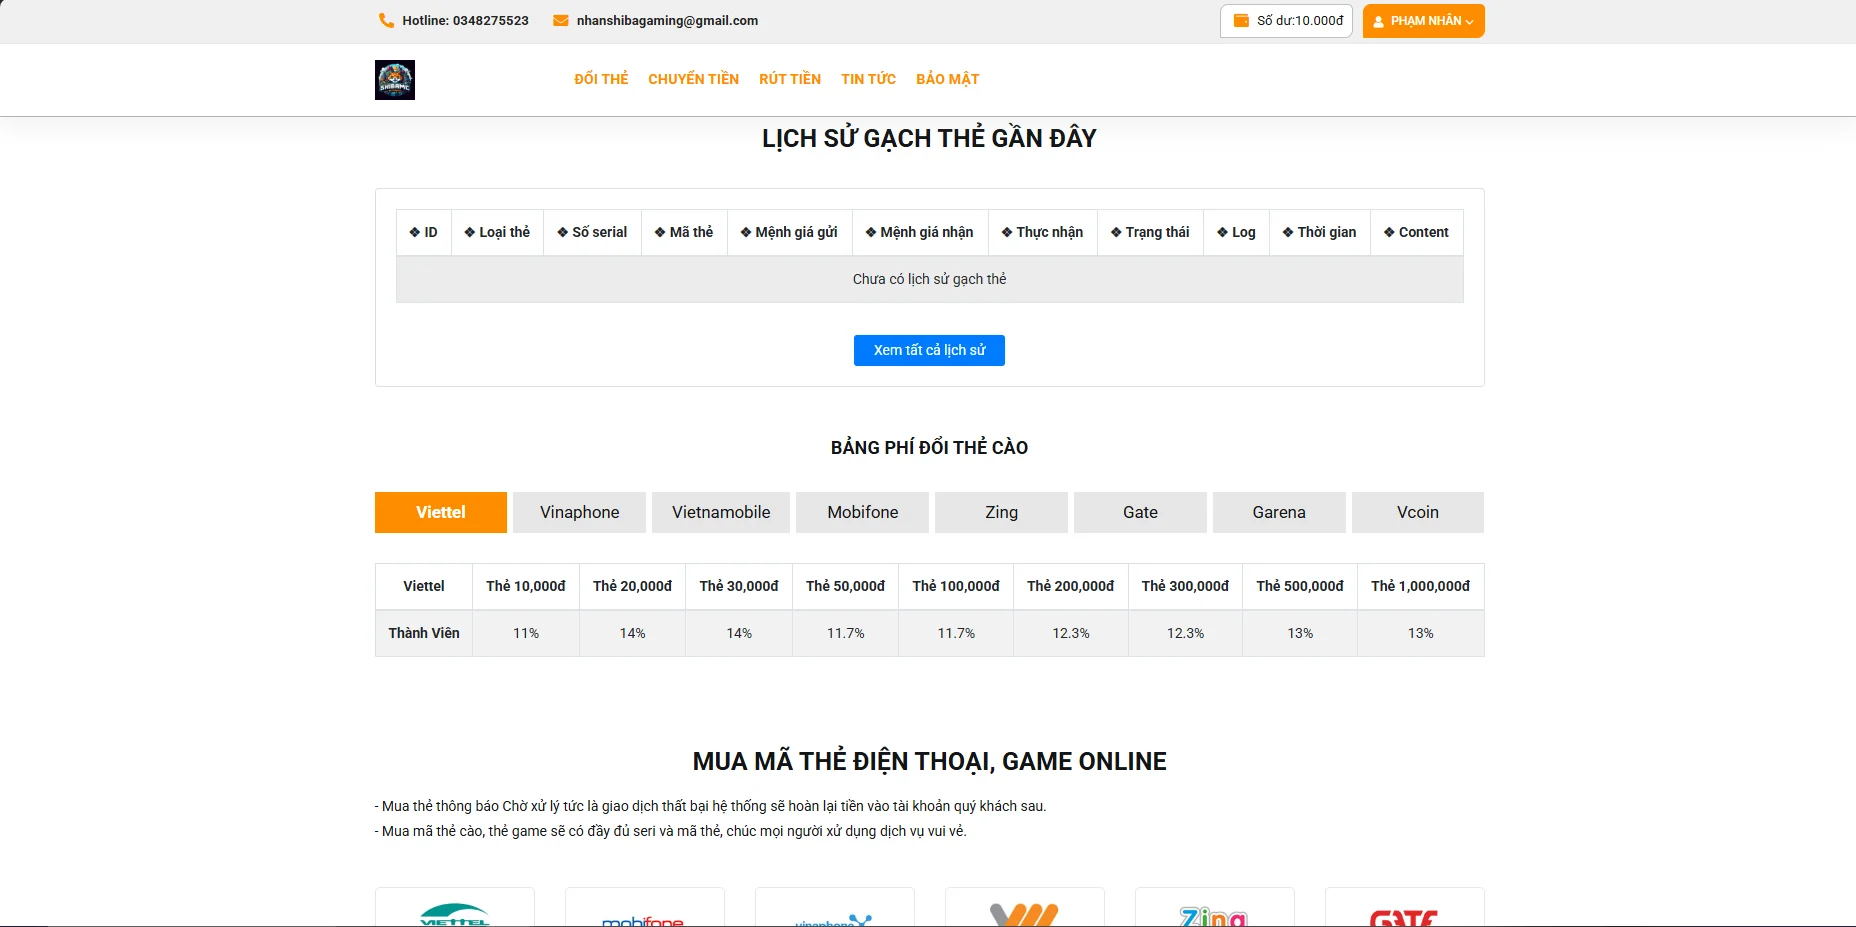Select the Viettel card logo thumbnail
This screenshot has width=1856, height=927.
[455, 908]
